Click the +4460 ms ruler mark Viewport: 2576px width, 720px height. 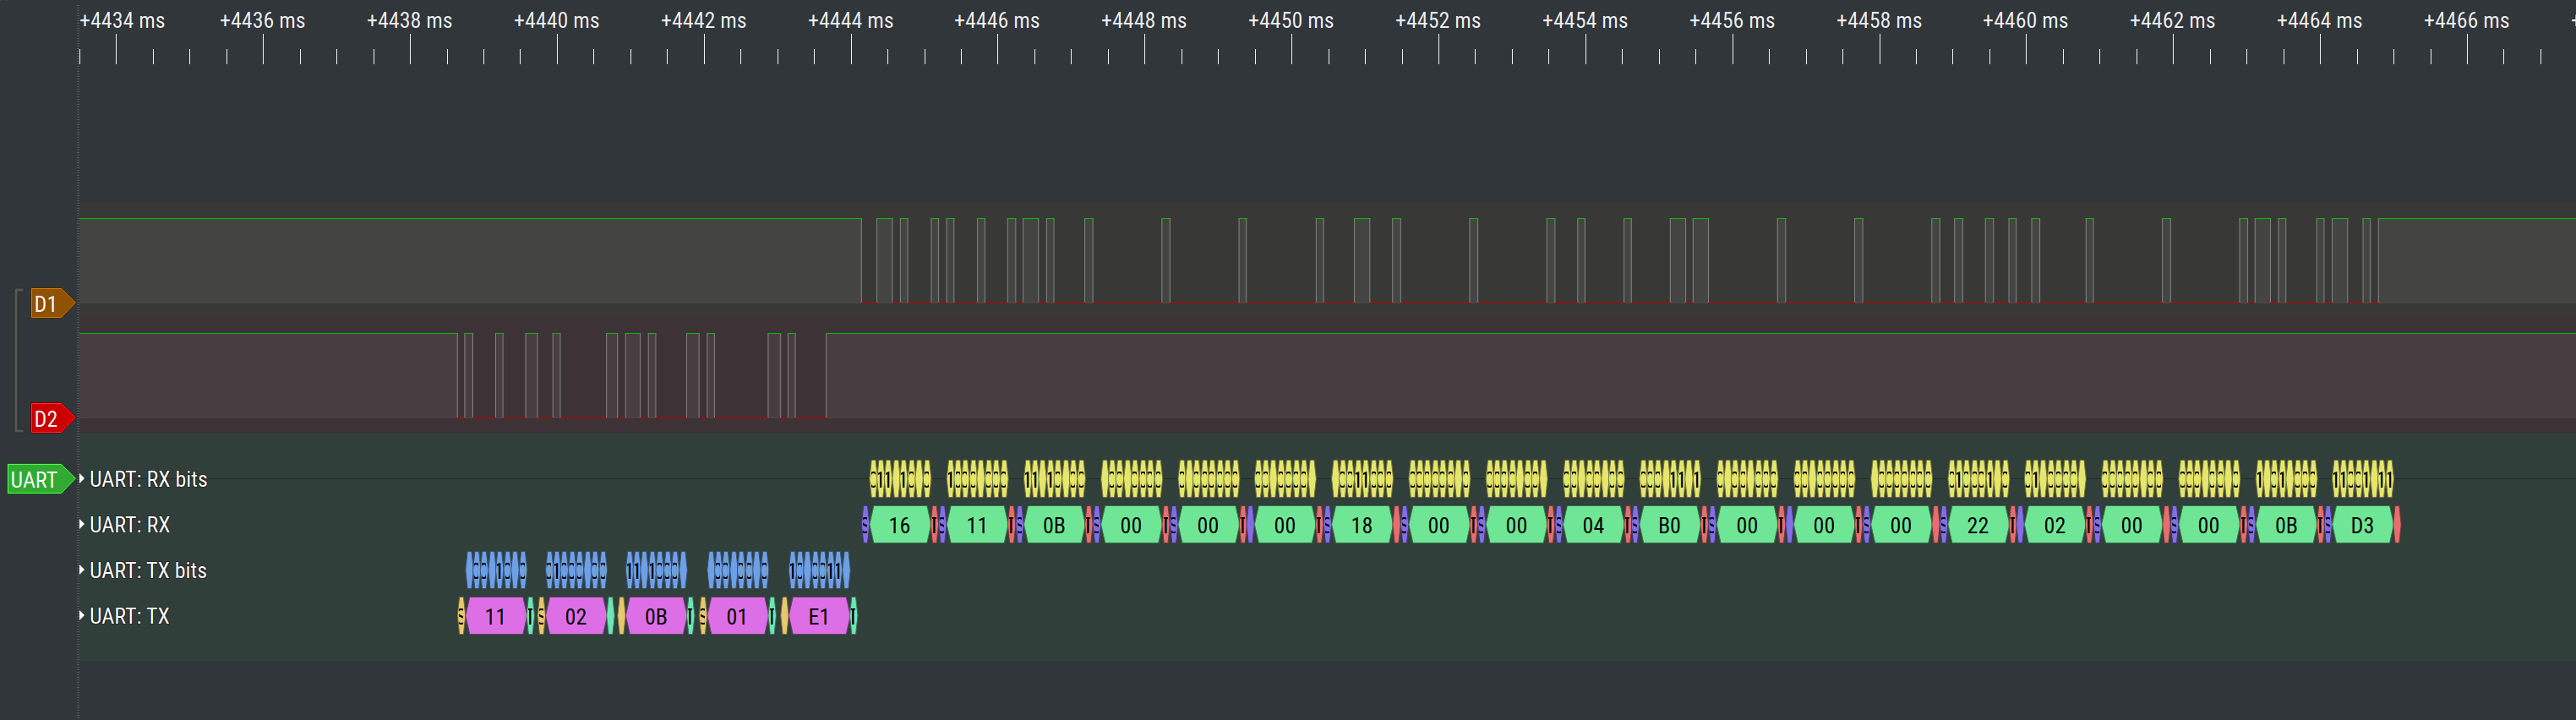click(2025, 21)
